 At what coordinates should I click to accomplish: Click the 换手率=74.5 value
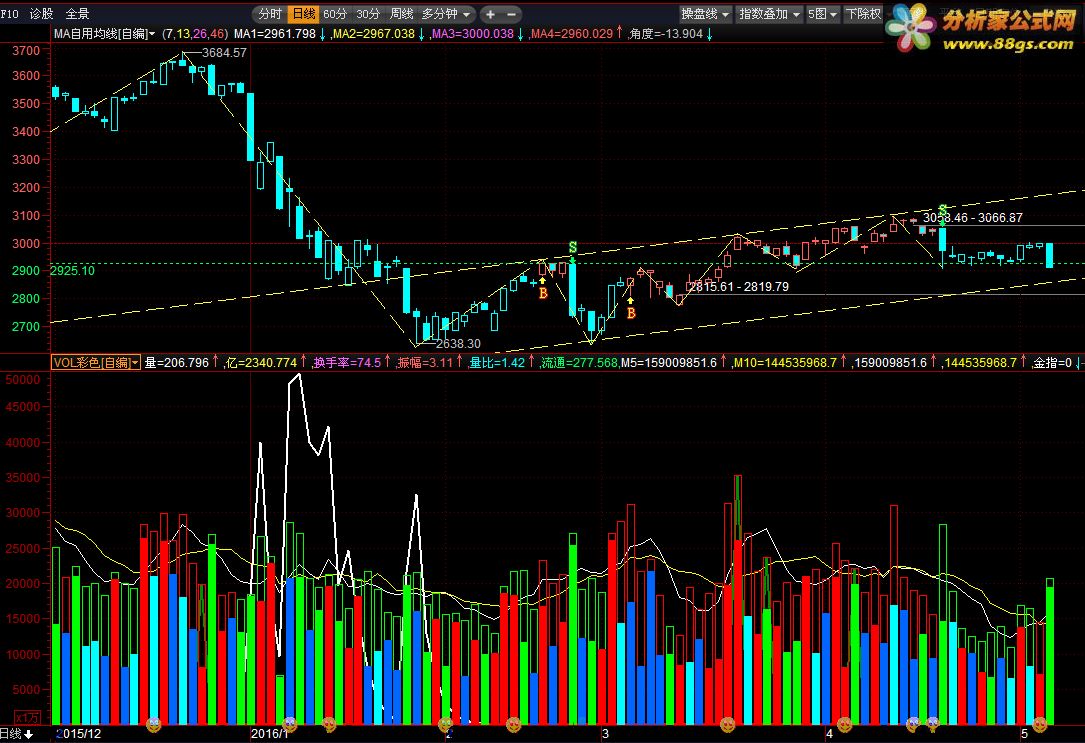coord(347,362)
